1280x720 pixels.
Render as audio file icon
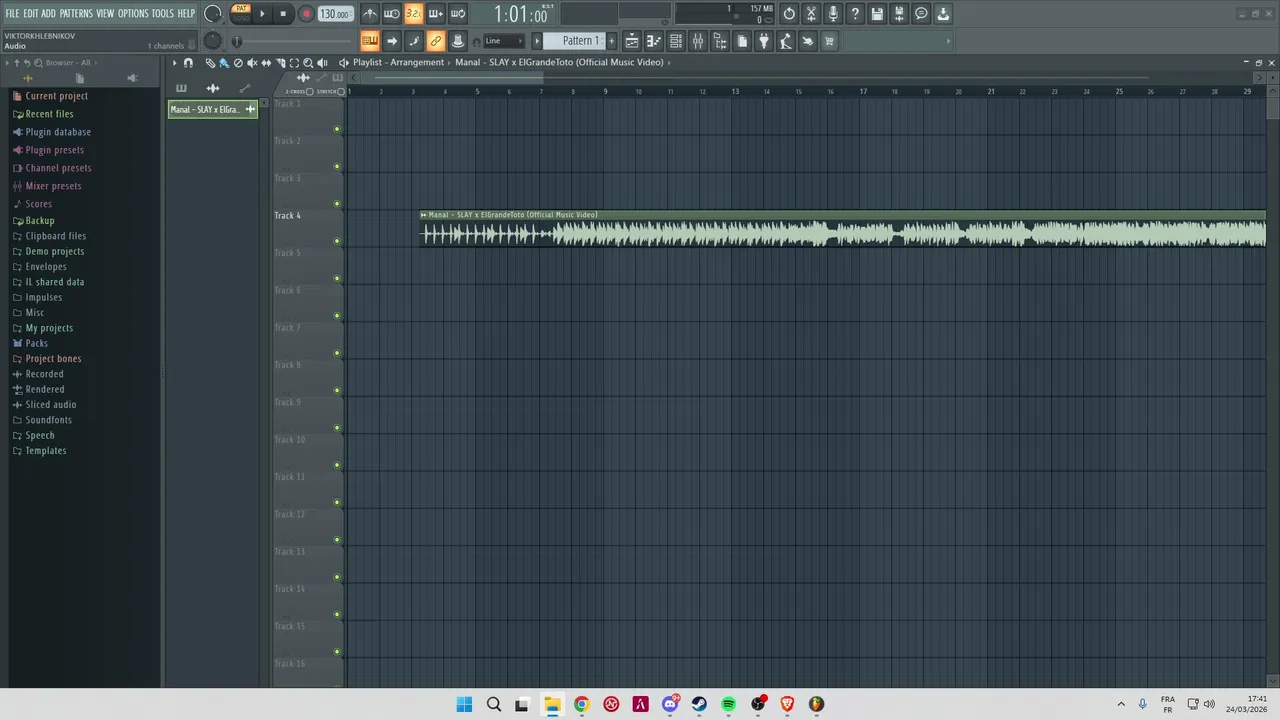899,14
